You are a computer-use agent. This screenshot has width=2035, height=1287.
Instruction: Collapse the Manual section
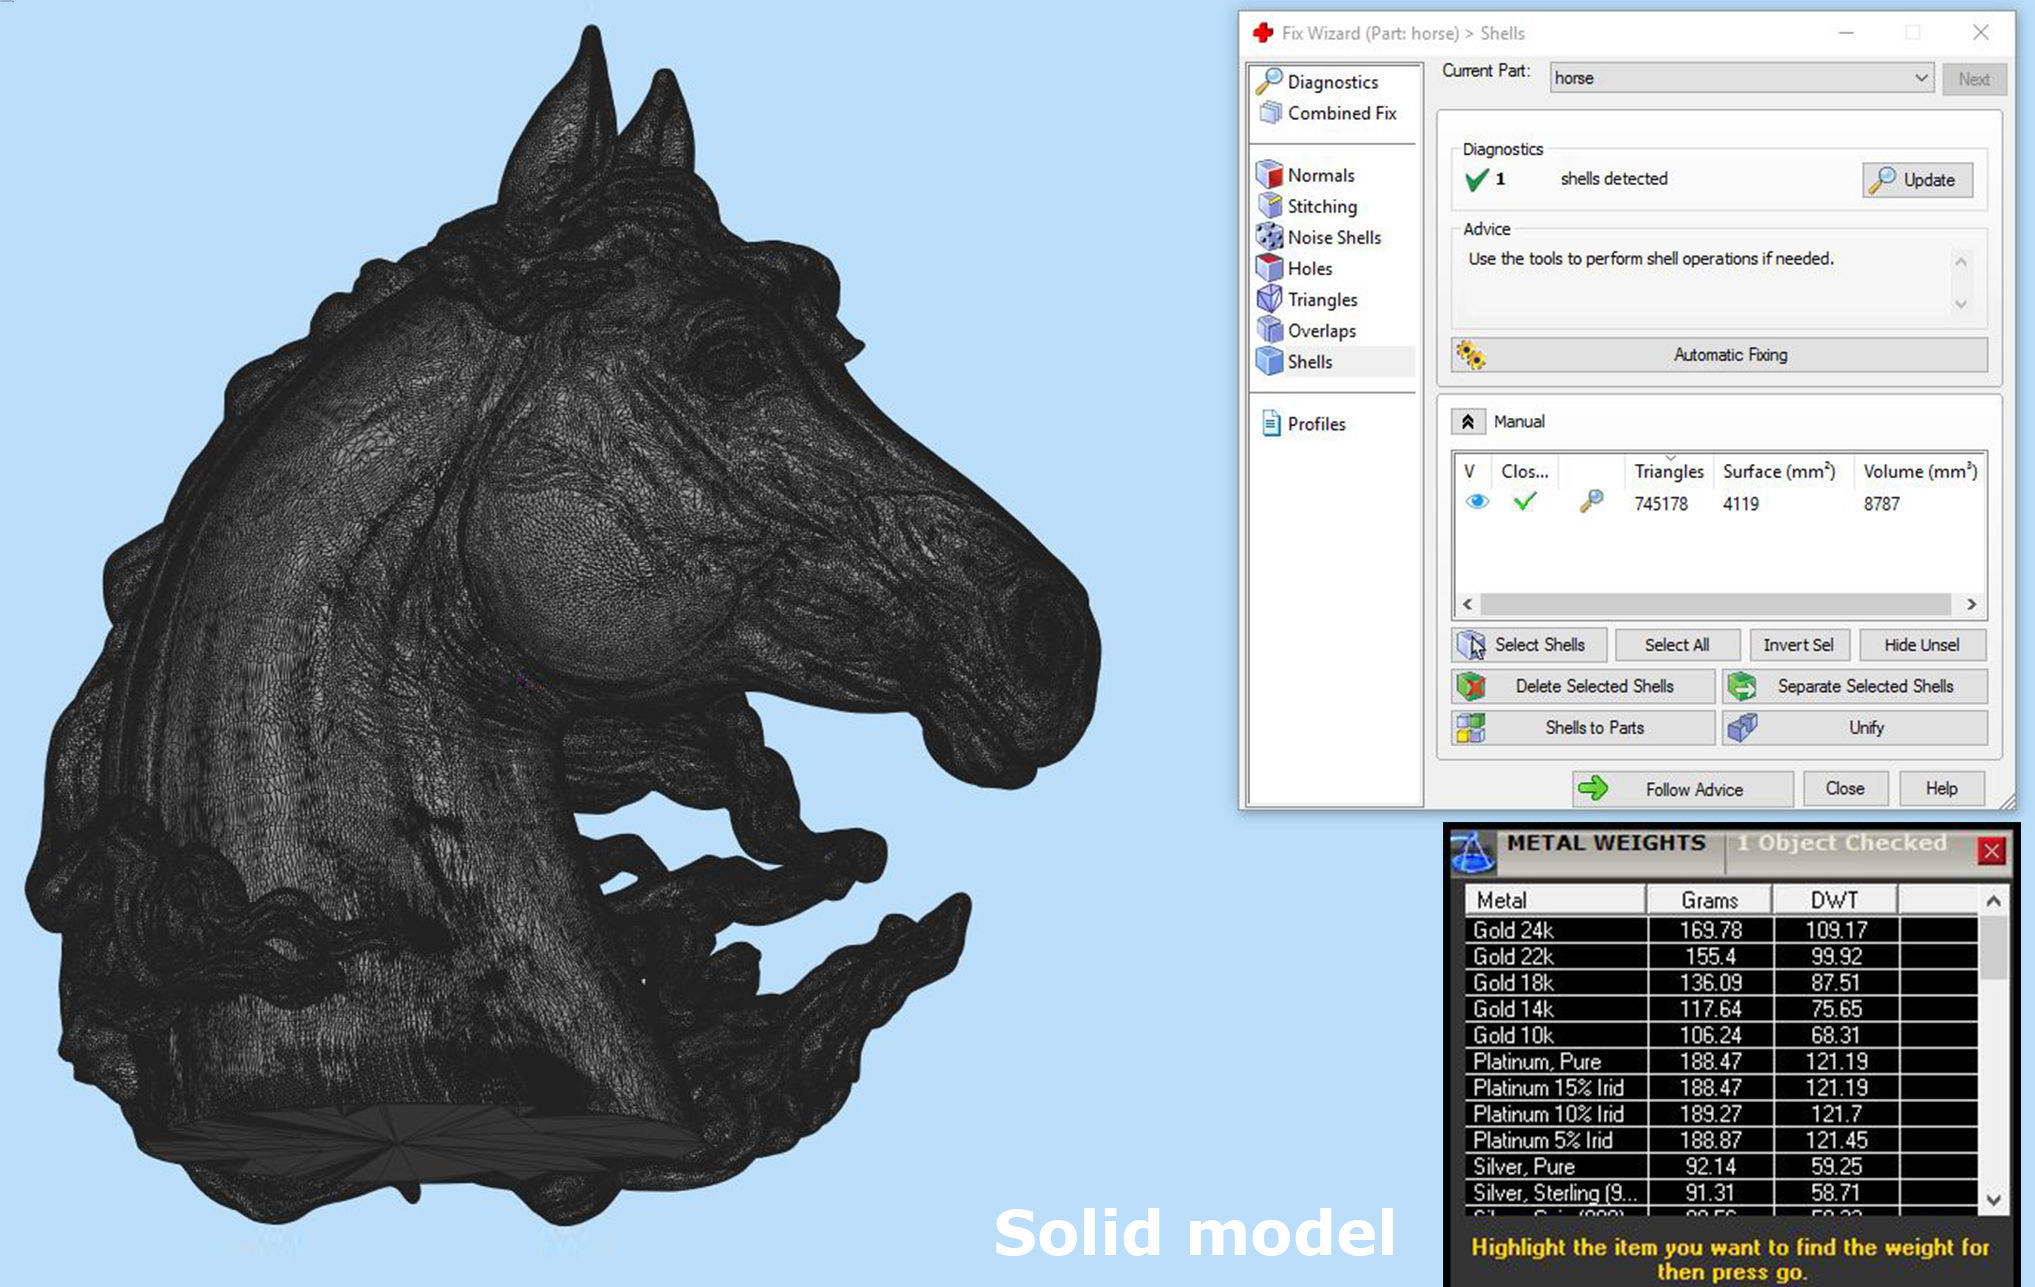pos(1467,422)
